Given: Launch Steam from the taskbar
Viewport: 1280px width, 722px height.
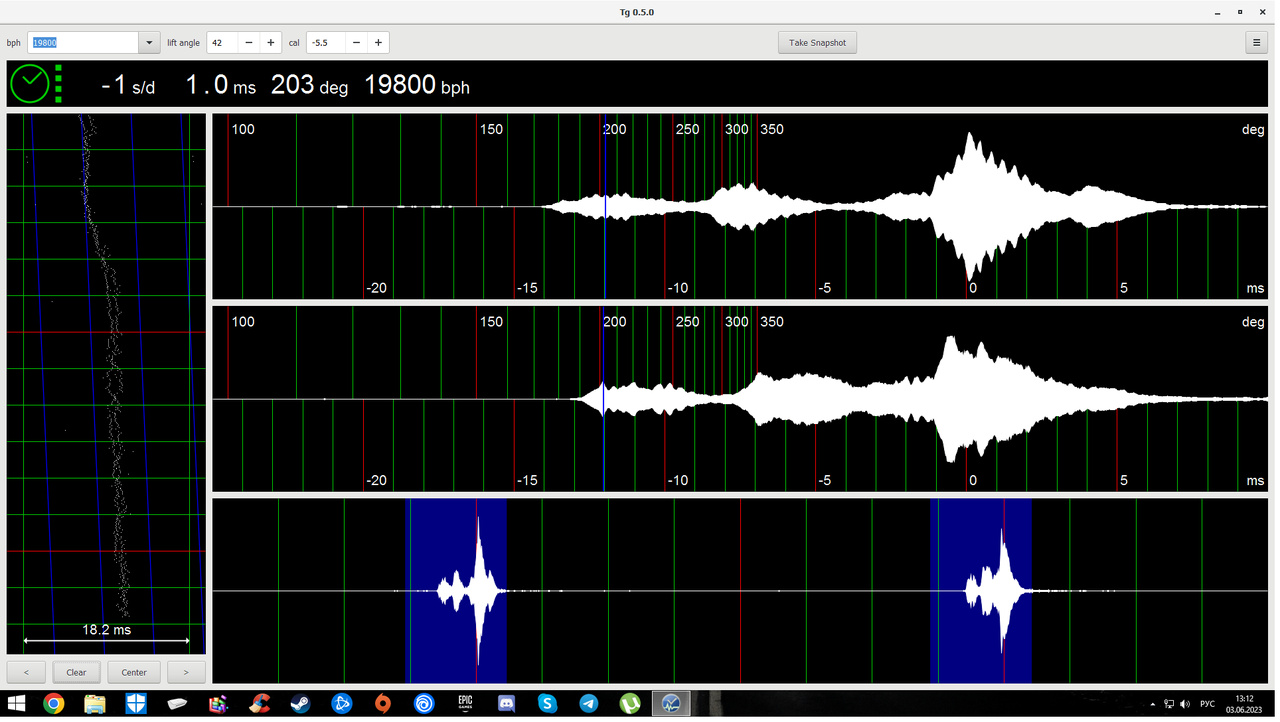Looking at the screenshot, I should click(300, 705).
